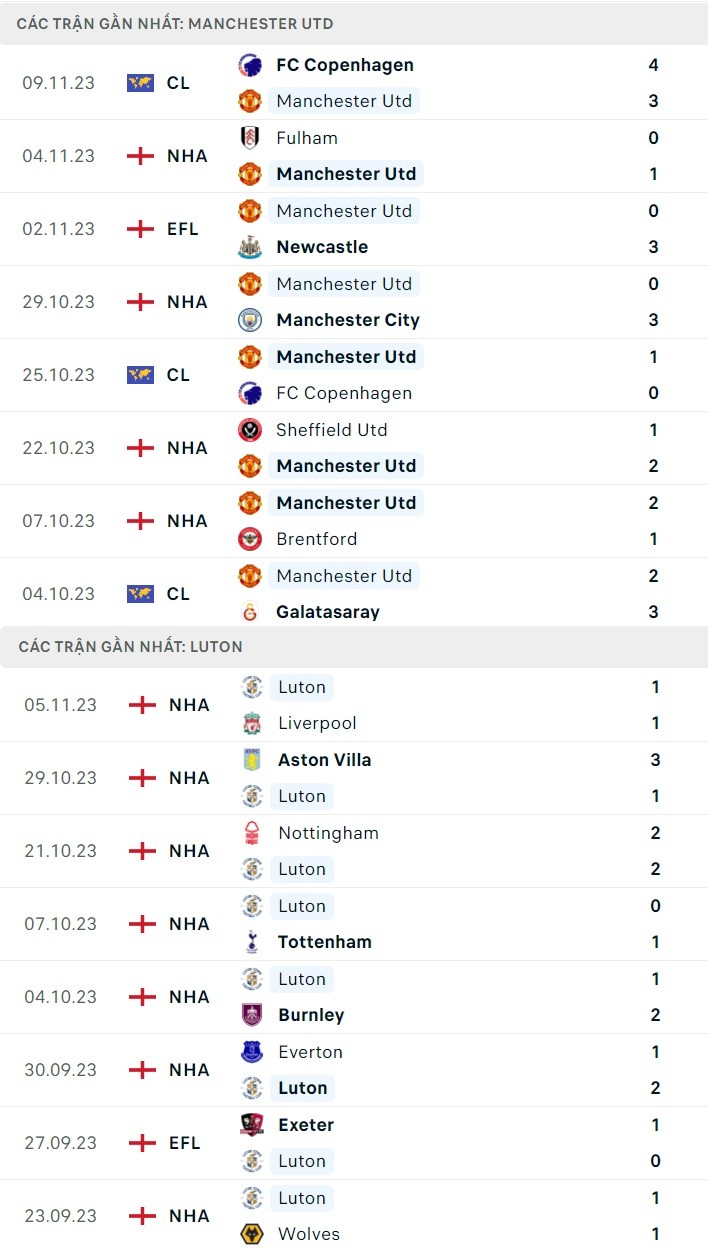Click the FC Copenhagen crest in the 09.11.23 match
Image resolution: width=708 pixels, height=1248 pixels.
[x=250, y=65]
